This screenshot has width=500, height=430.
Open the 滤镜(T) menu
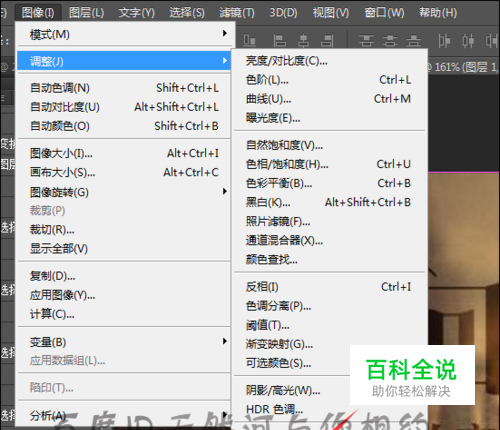[x=237, y=13]
